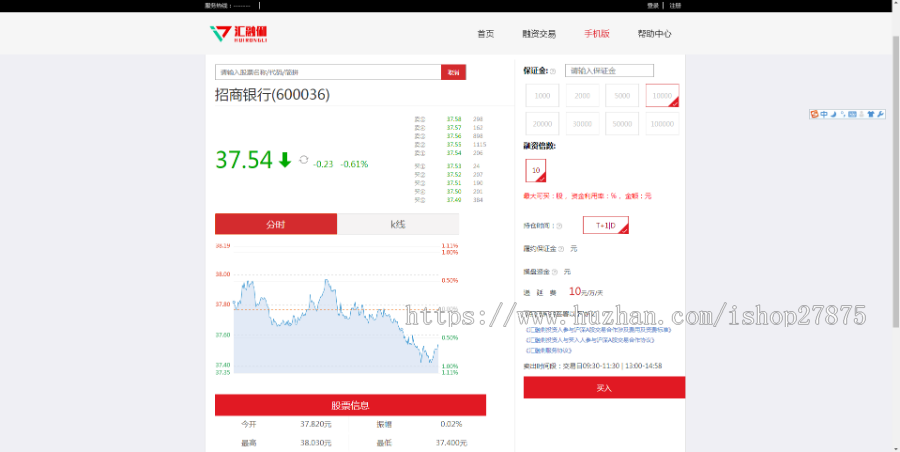Open 融资交易 in the navigation bar
This screenshot has width=900, height=452.
(x=539, y=34)
